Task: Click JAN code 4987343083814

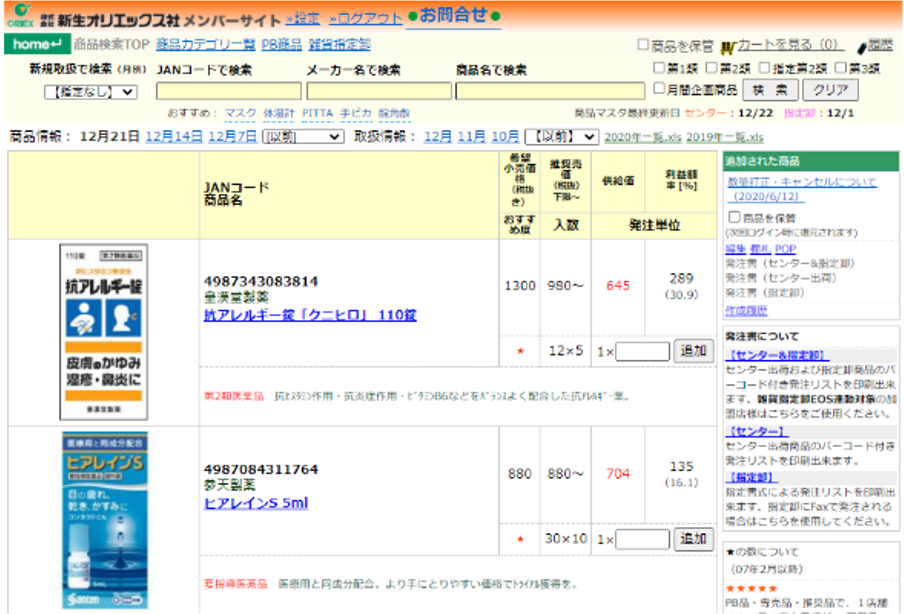Action: pyautogui.click(x=261, y=281)
